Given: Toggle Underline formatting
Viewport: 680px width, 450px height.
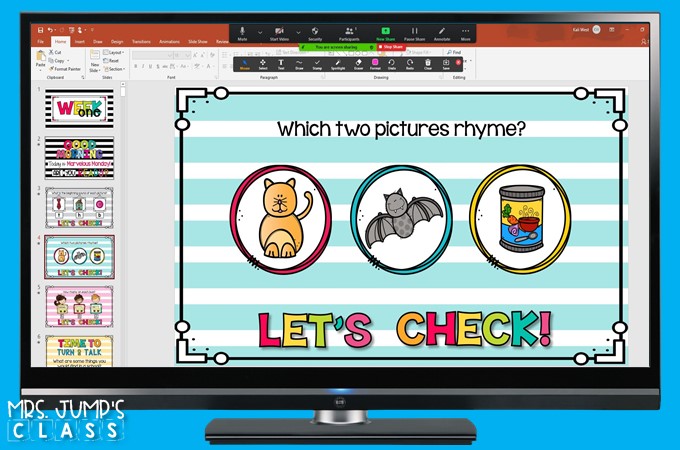Looking at the screenshot, I should point(150,66).
